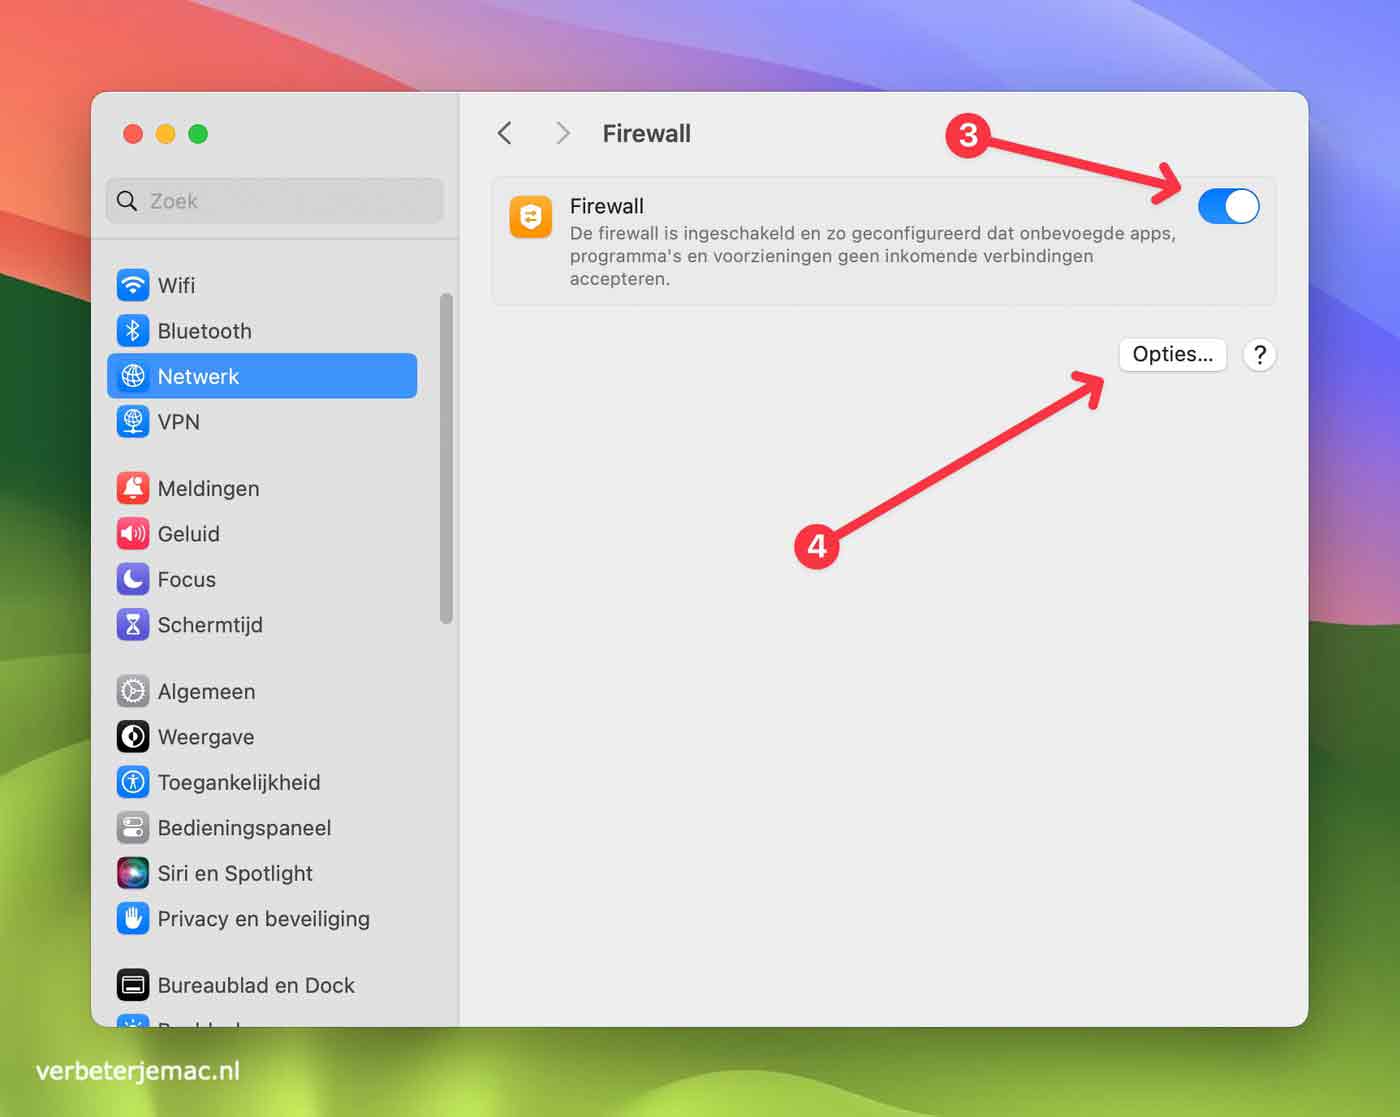Screen dimensions: 1400x1117
Task: Disable the Firewall toggle switch
Action: pyautogui.click(x=1228, y=206)
